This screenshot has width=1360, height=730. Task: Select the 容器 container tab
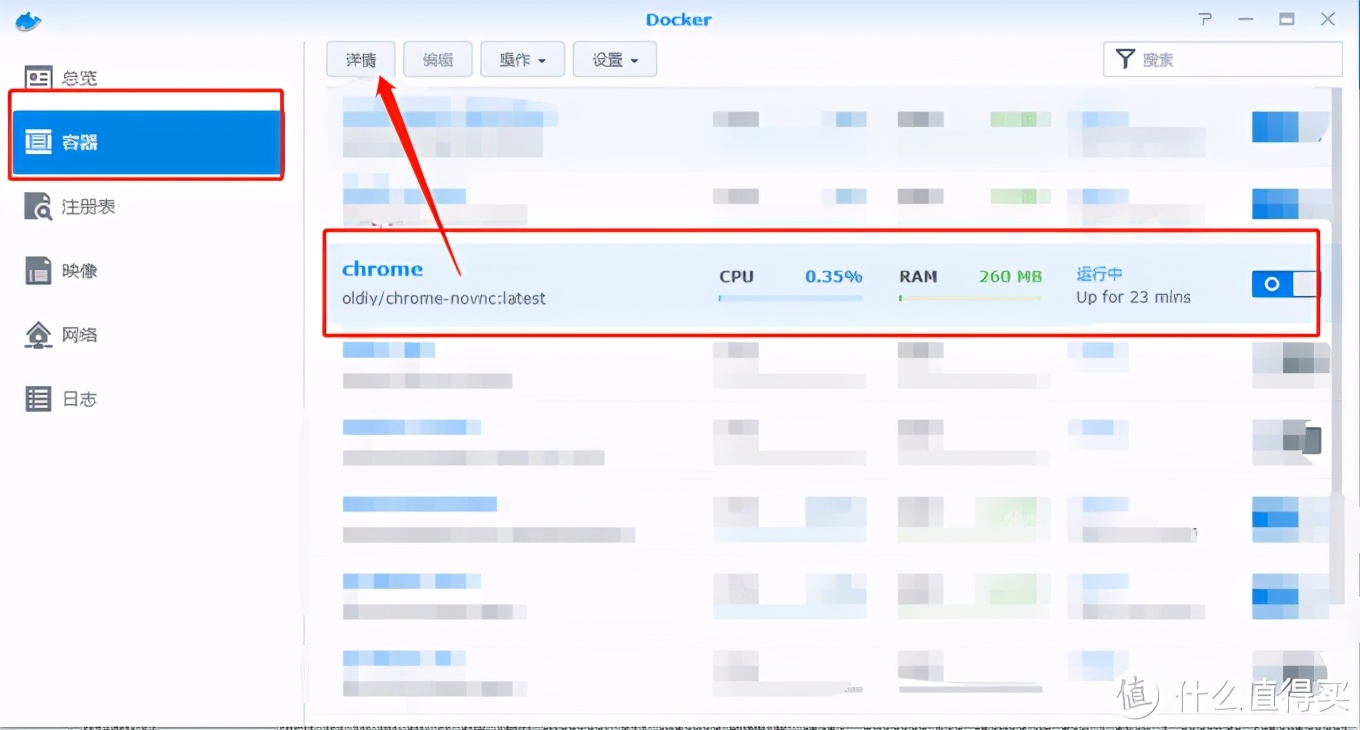[147, 142]
